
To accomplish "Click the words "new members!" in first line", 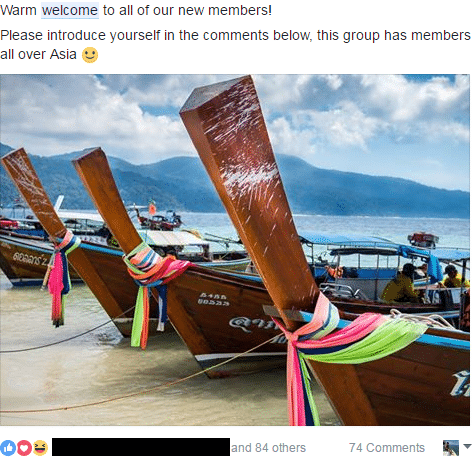I will click(x=225, y=10).
